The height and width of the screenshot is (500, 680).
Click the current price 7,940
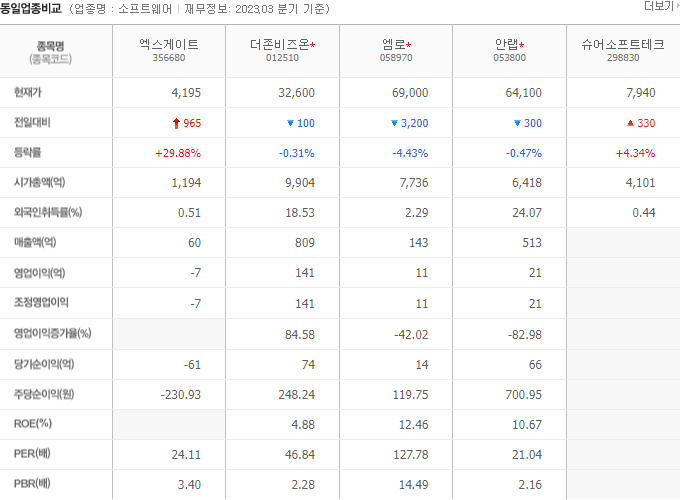(641, 93)
